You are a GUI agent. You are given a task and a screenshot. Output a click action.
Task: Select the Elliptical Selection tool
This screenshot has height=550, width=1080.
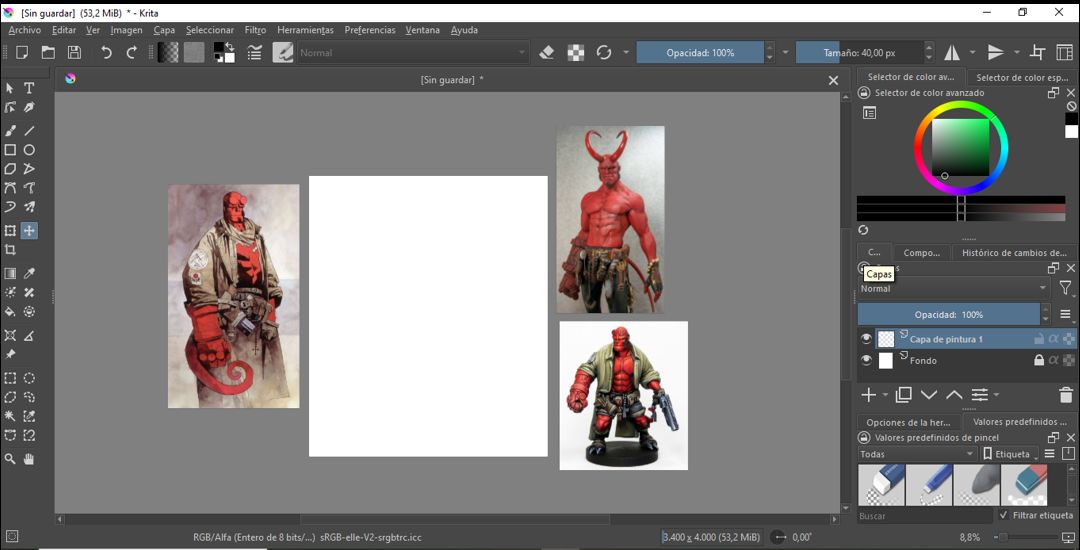[x=30, y=378]
